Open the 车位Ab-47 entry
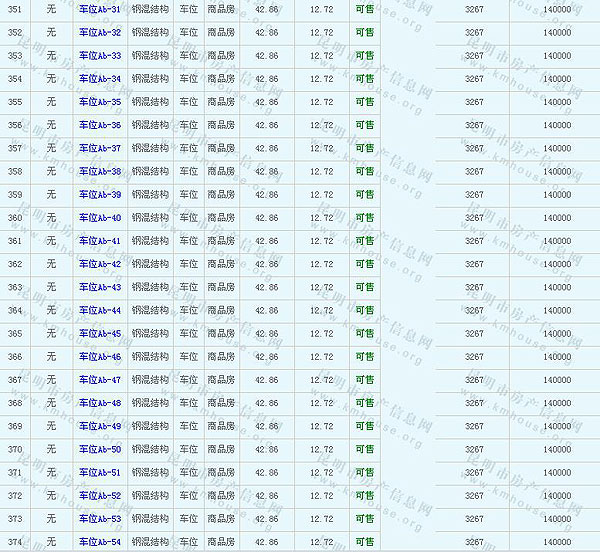 (x=100, y=380)
